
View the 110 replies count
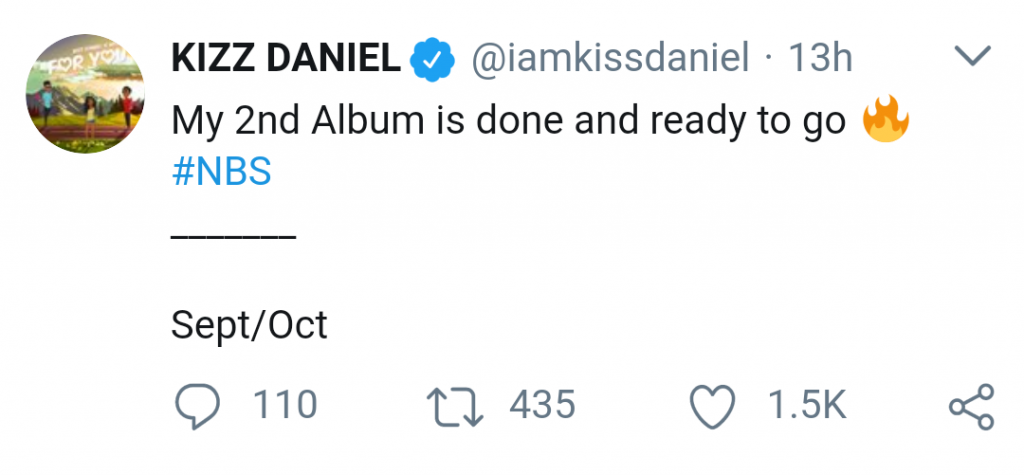284,405
